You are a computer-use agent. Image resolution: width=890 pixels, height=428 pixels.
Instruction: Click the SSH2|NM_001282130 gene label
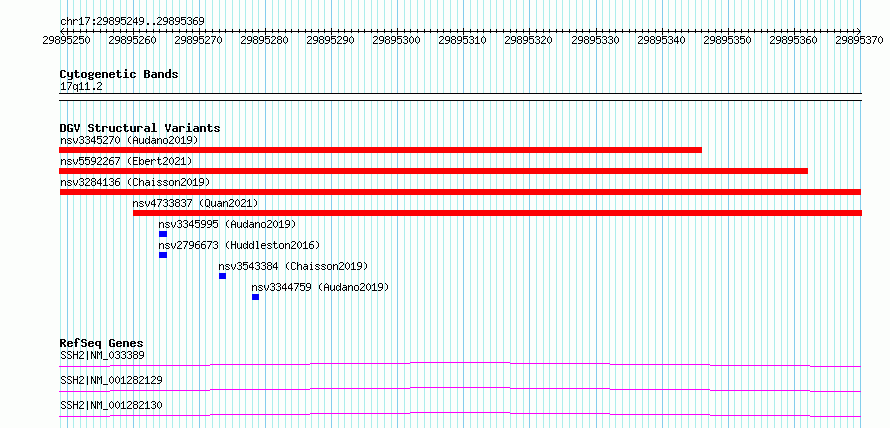click(111, 405)
